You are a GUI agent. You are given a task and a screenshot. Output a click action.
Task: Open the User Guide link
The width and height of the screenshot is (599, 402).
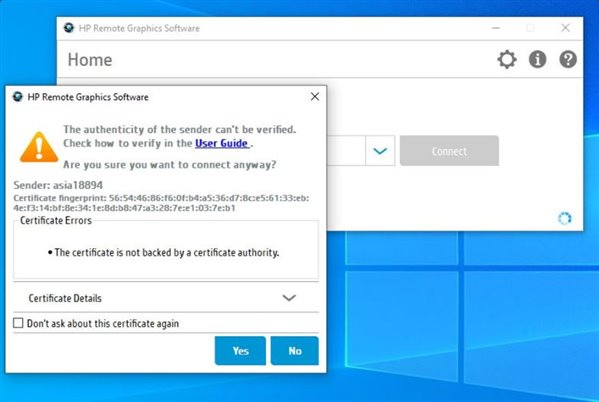(x=222, y=143)
